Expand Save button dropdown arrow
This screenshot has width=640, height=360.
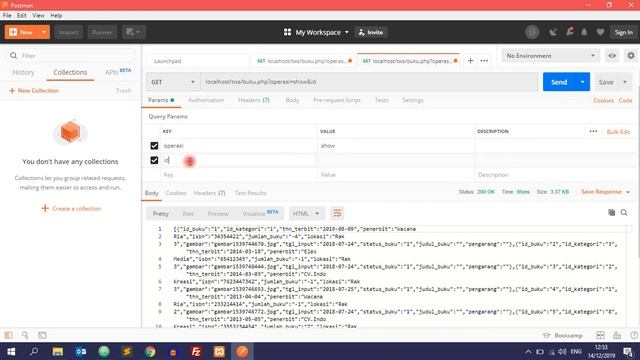(x=625, y=82)
